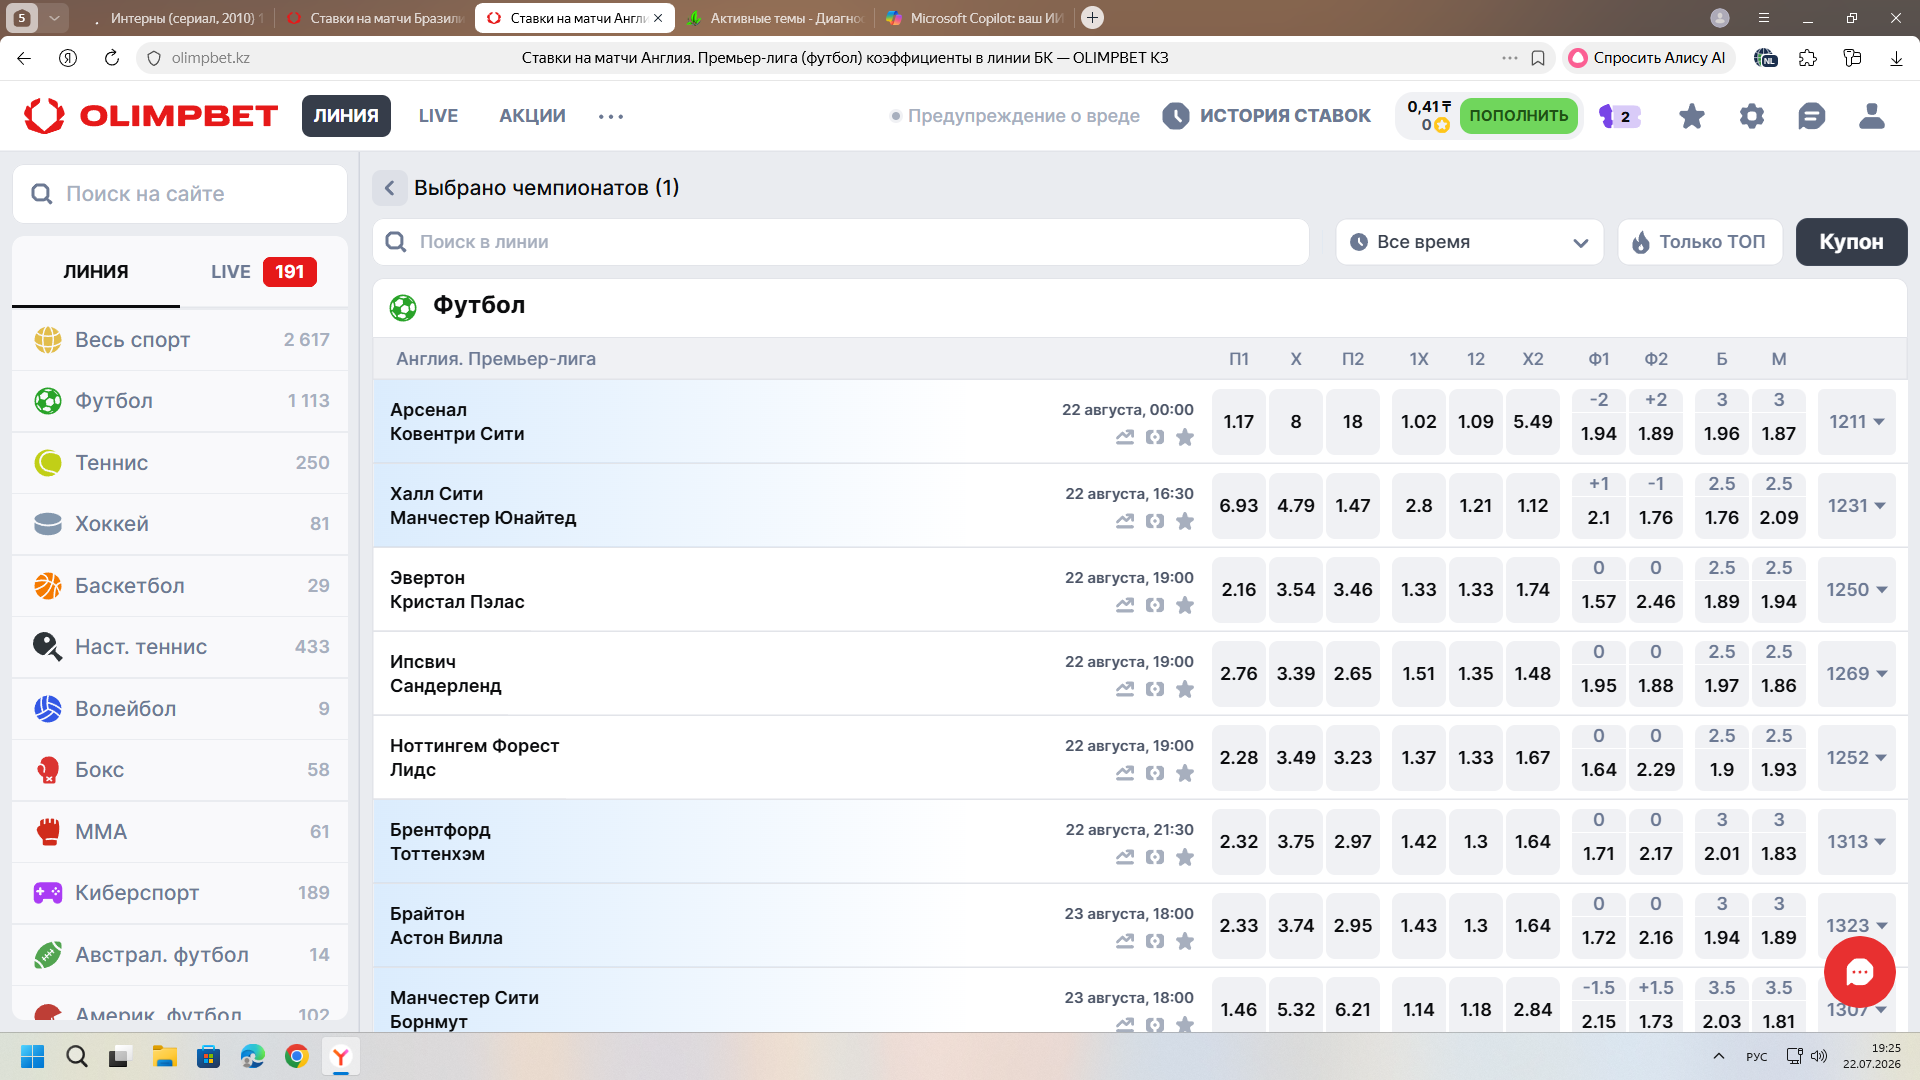The image size is (1920, 1080).
Task: Toggle the Только ТОП filter
Action: pos(1700,242)
